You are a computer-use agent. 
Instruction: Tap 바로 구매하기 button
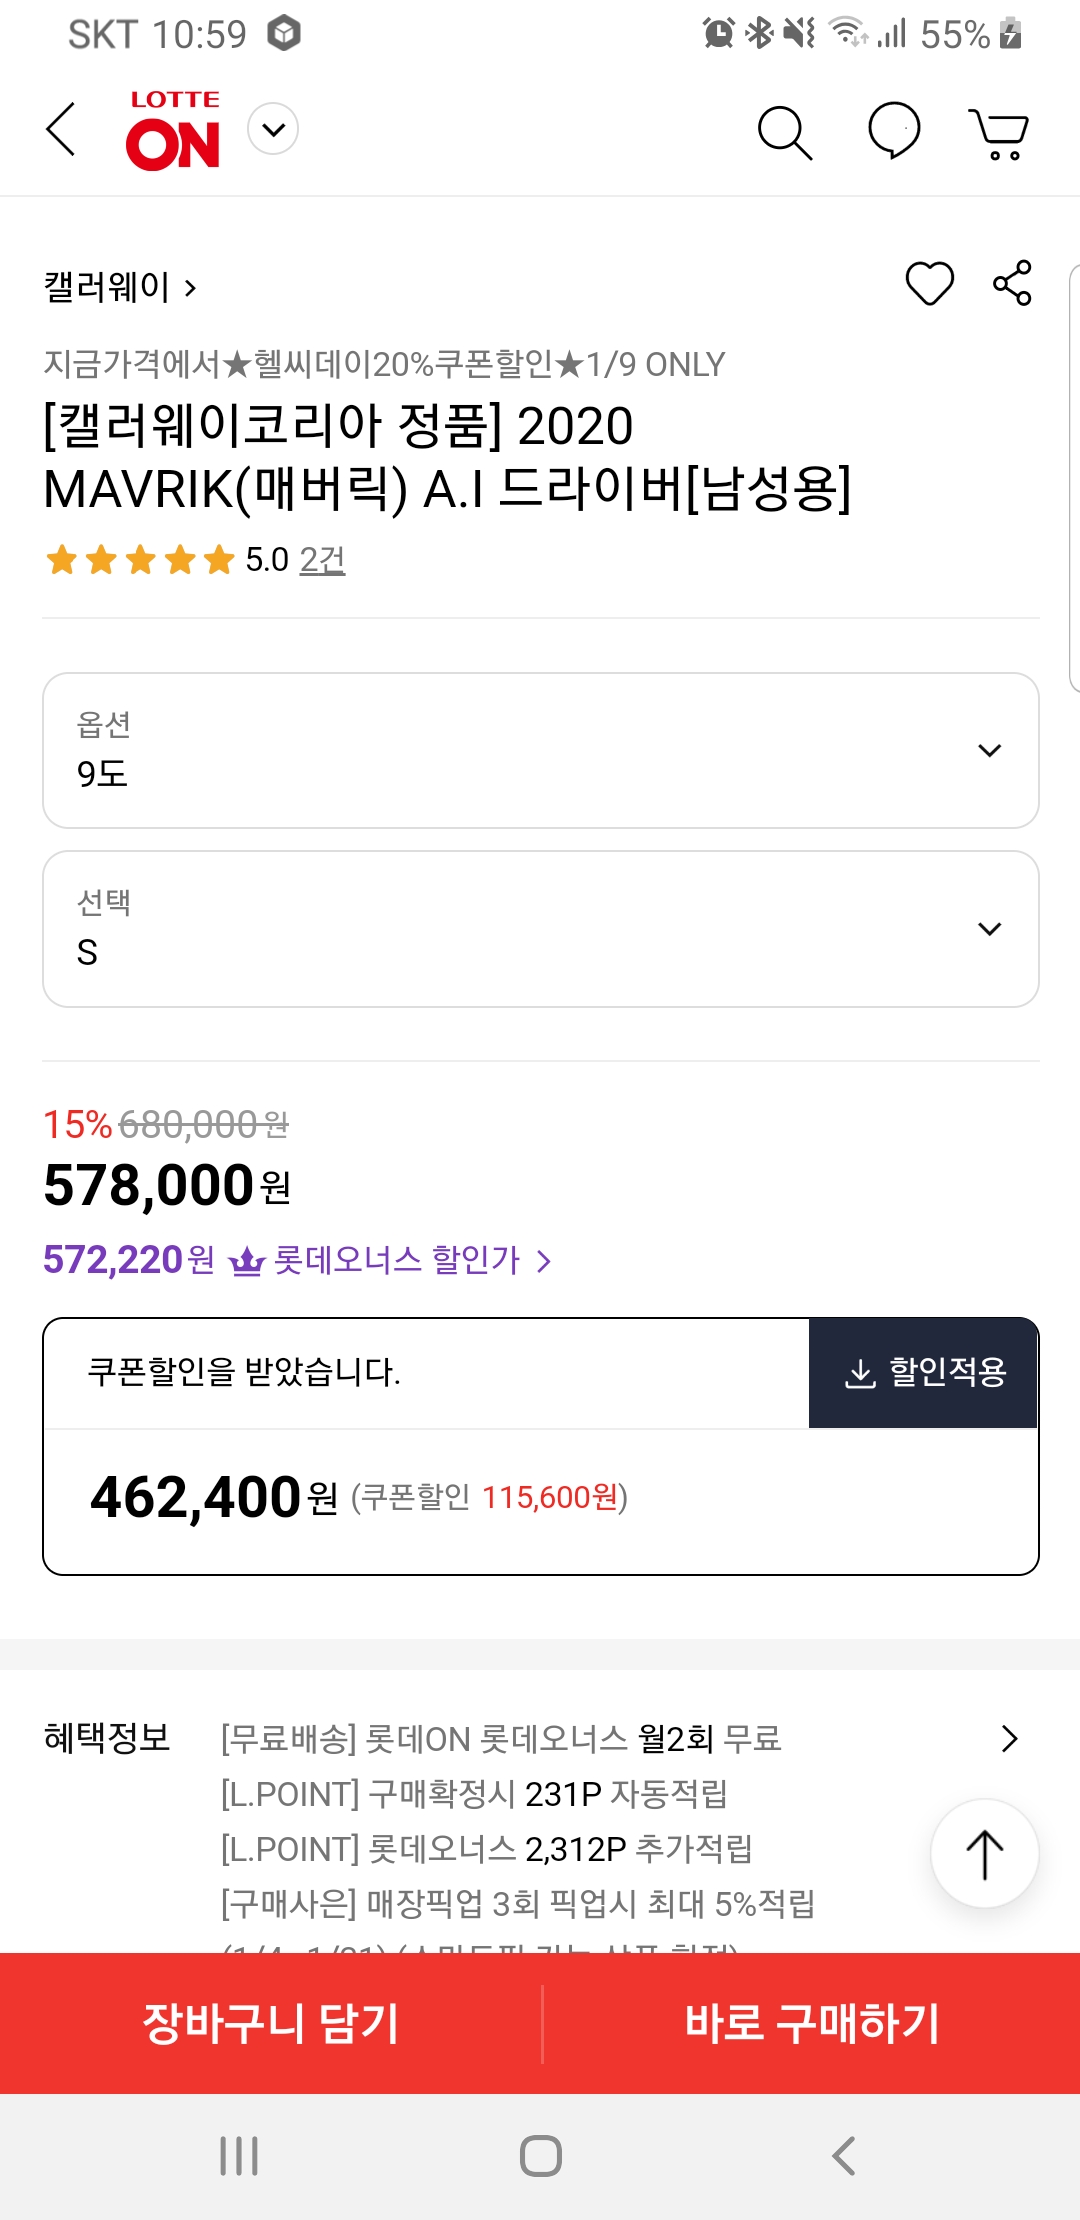811,2023
